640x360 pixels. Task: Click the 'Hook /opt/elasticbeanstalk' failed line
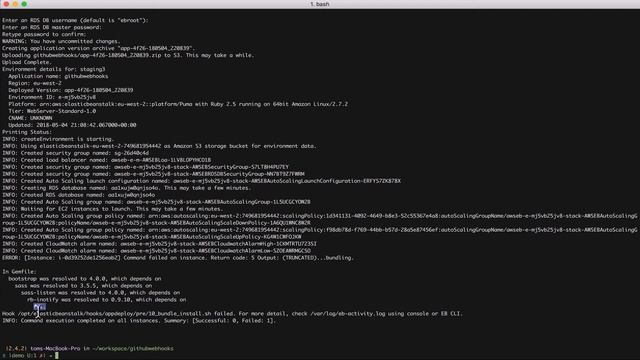coord(232,313)
